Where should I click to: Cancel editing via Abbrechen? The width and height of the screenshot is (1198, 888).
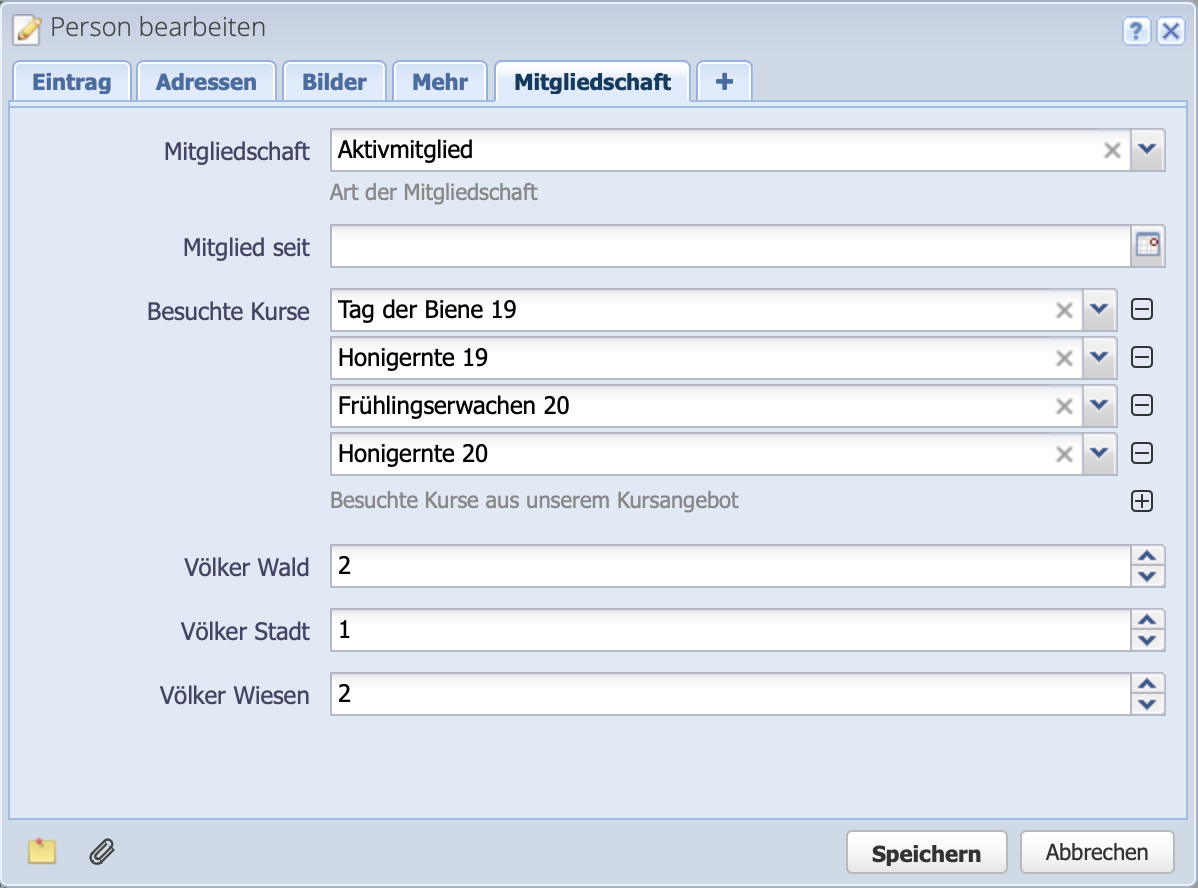click(x=1096, y=851)
